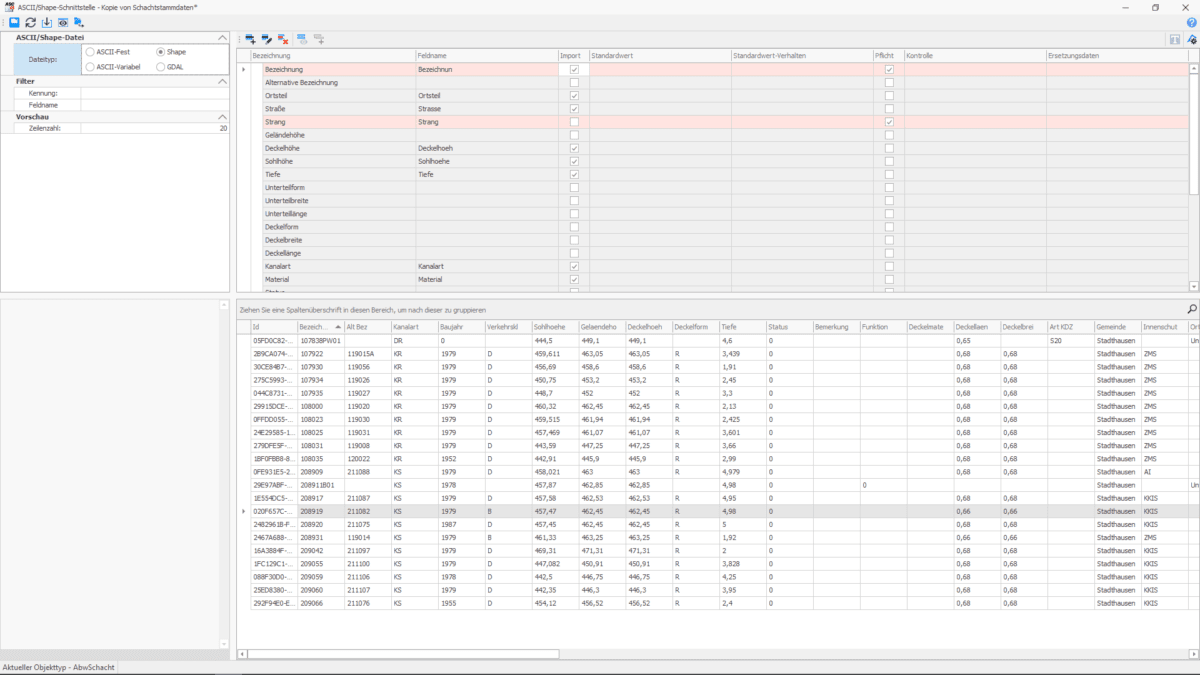Toggle Import checkbox for Kanalart row
Image resolution: width=1200 pixels, height=675 pixels.
tap(574, 267)
